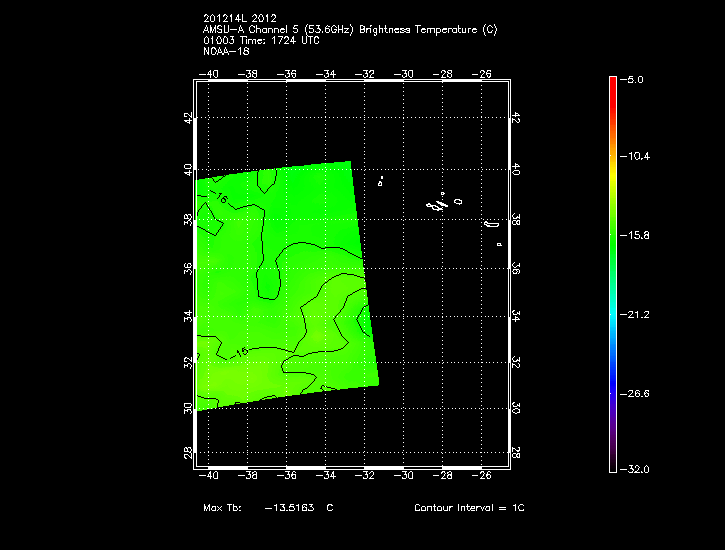Select the -15.8 color bar label

tap(638, 236)
